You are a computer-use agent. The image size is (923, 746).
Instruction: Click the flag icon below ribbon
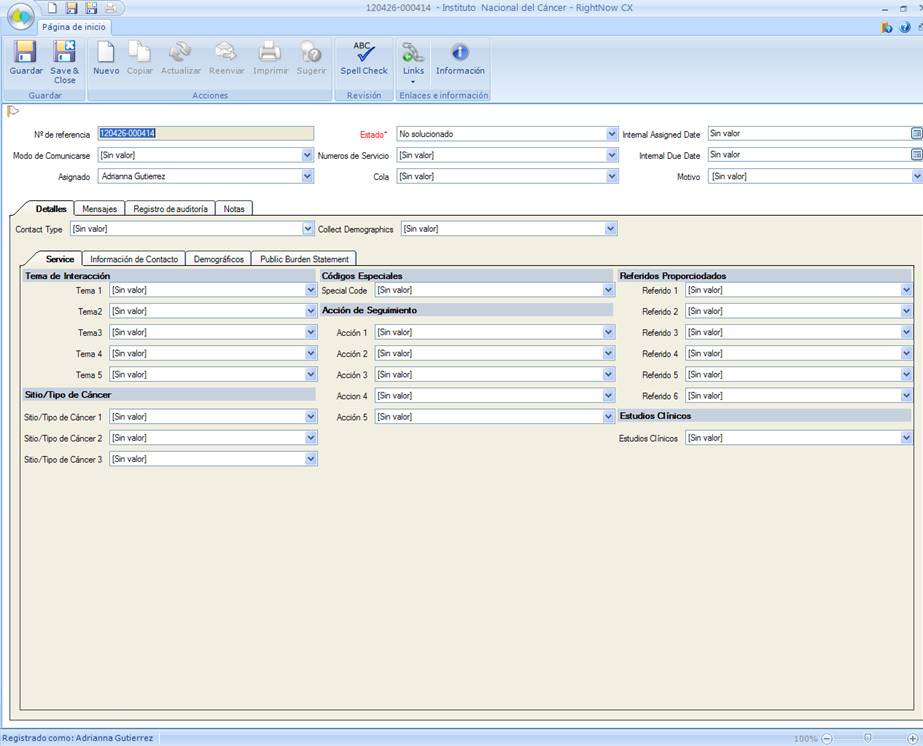pos(13,111)
